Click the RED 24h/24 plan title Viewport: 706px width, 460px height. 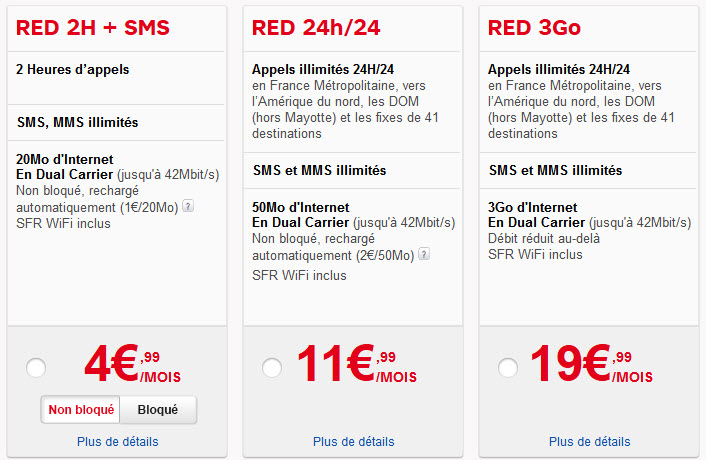pyautogui.click(x=316, y=27)
